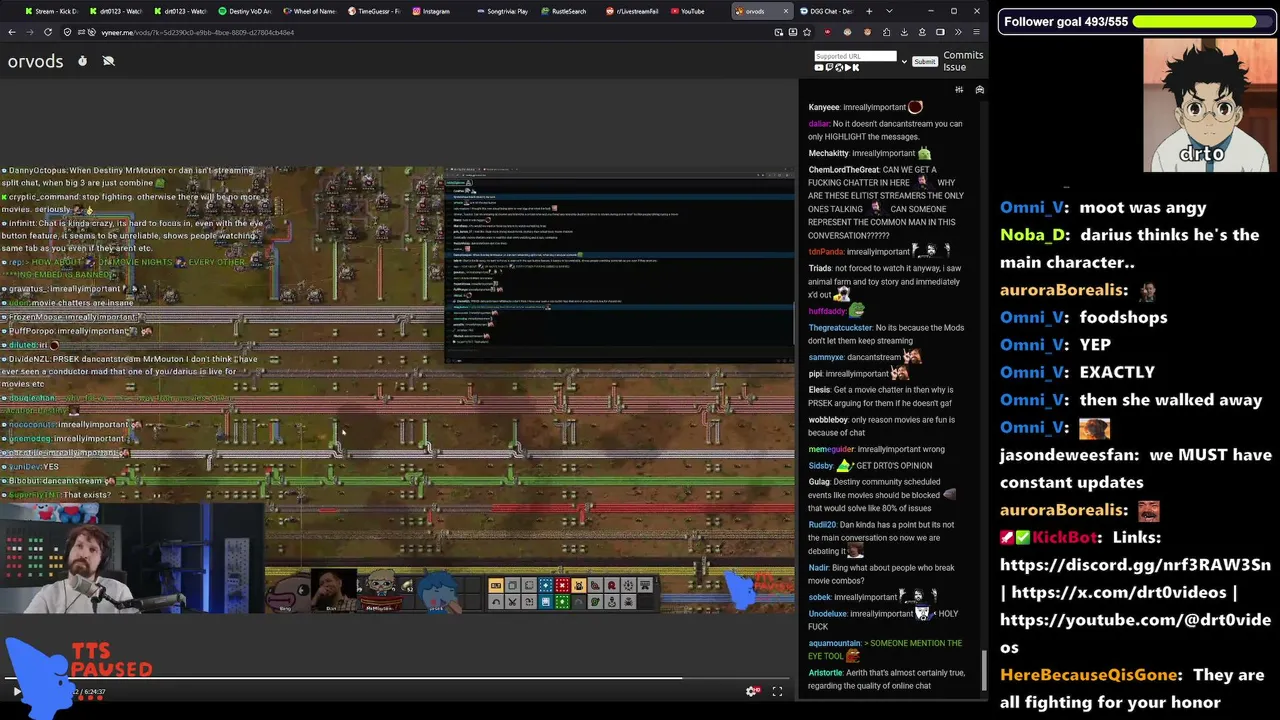Switch to the TimeGuessr tab
The width and height of the screenshot is (1280, 720).
point(374,11)
